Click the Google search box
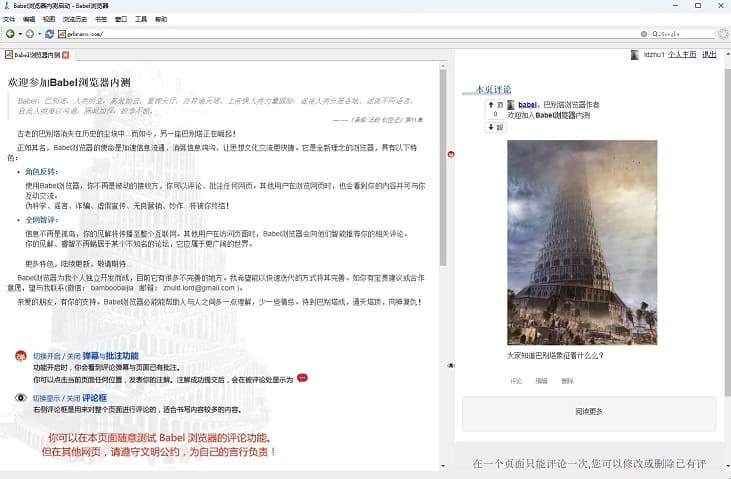 tap(683, 34)
